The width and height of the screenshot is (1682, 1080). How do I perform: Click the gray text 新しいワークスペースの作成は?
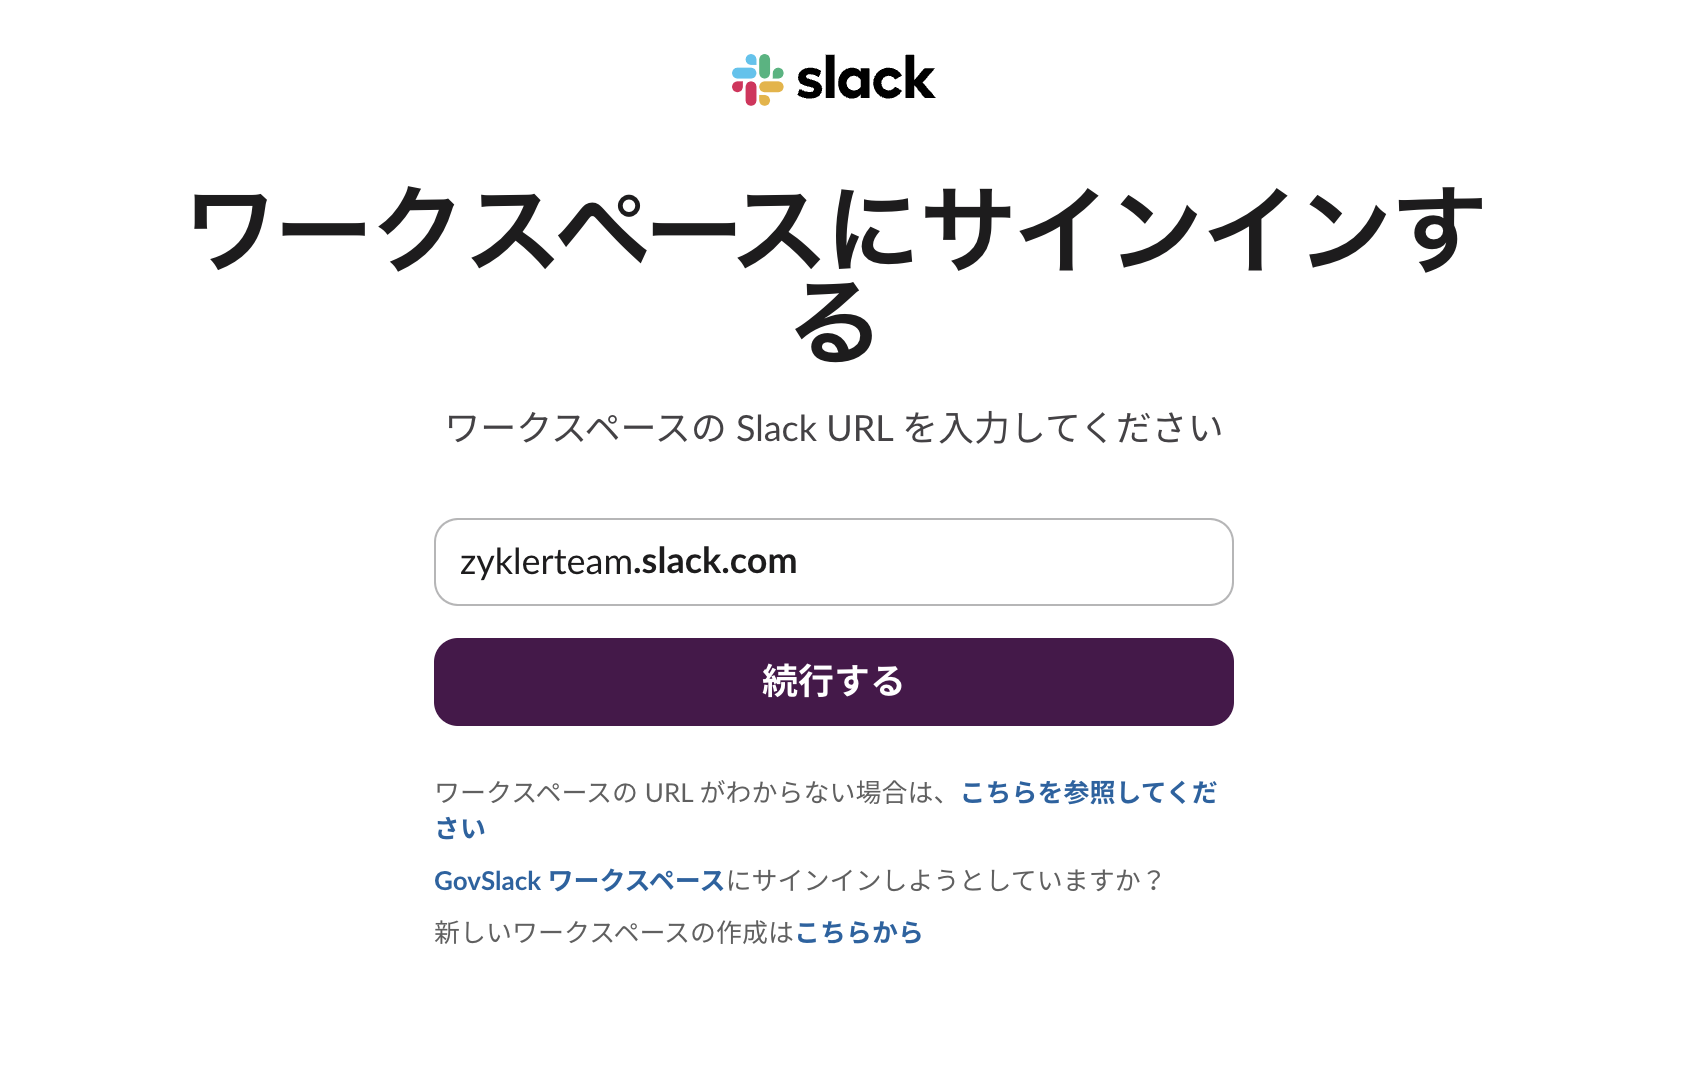click(x=614, y=933)
